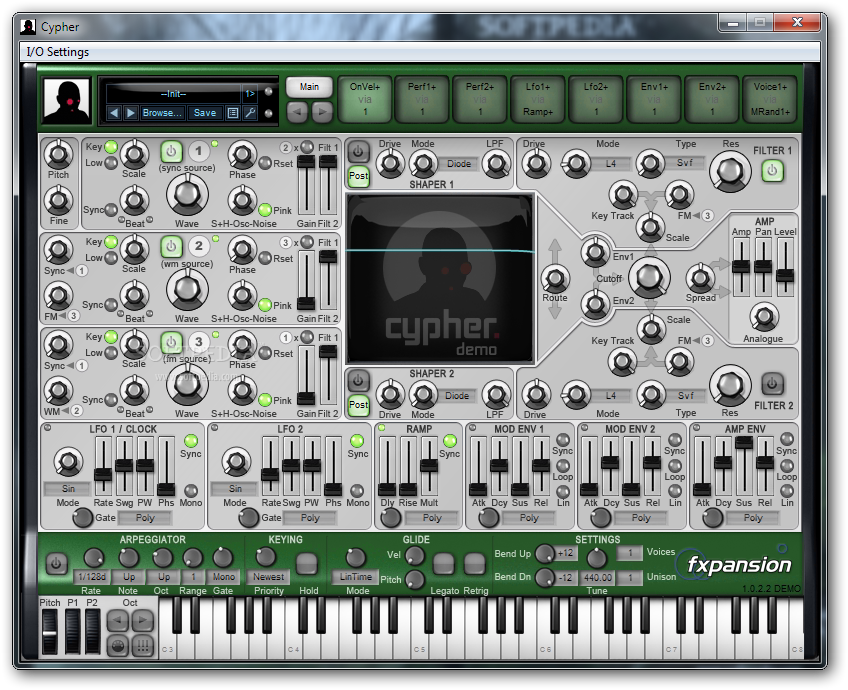
Task: Open the OnVel+ modulation slot
Action: point(365,99)
